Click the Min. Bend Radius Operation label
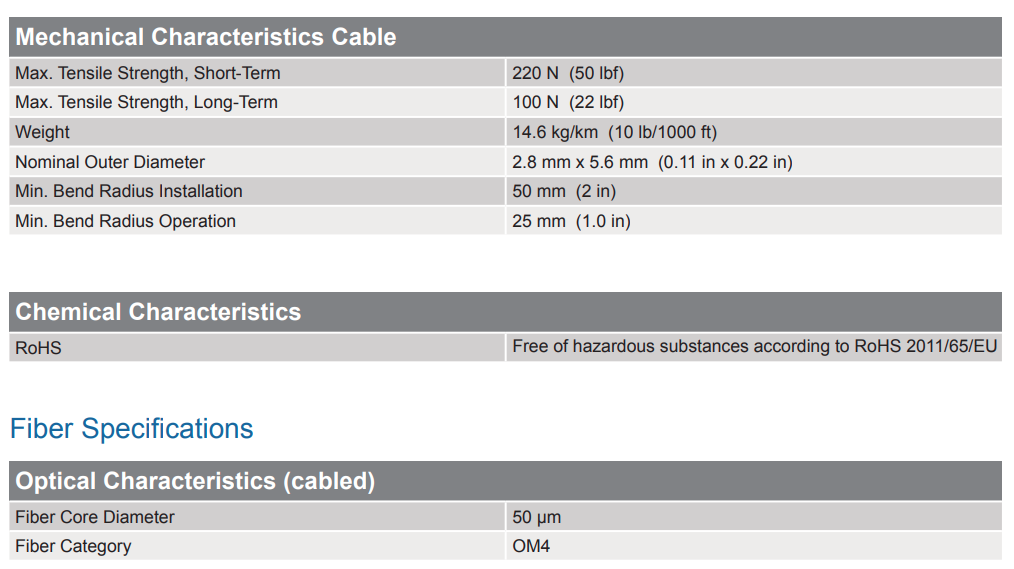The height and width of the screenshot is (569, 1014). (125, 221)
